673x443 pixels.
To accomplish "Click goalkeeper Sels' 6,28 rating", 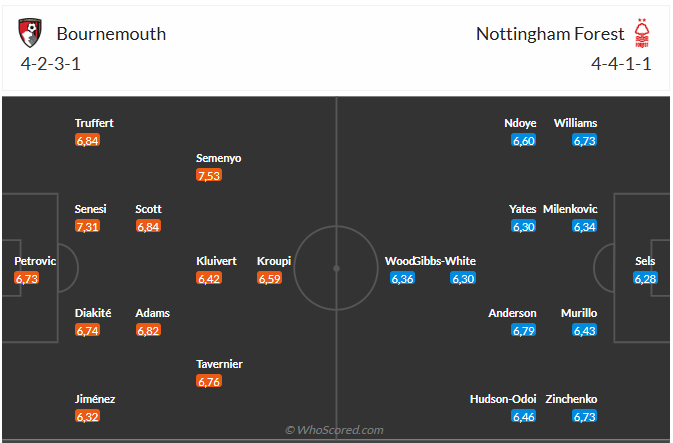I will click(646, 279).
